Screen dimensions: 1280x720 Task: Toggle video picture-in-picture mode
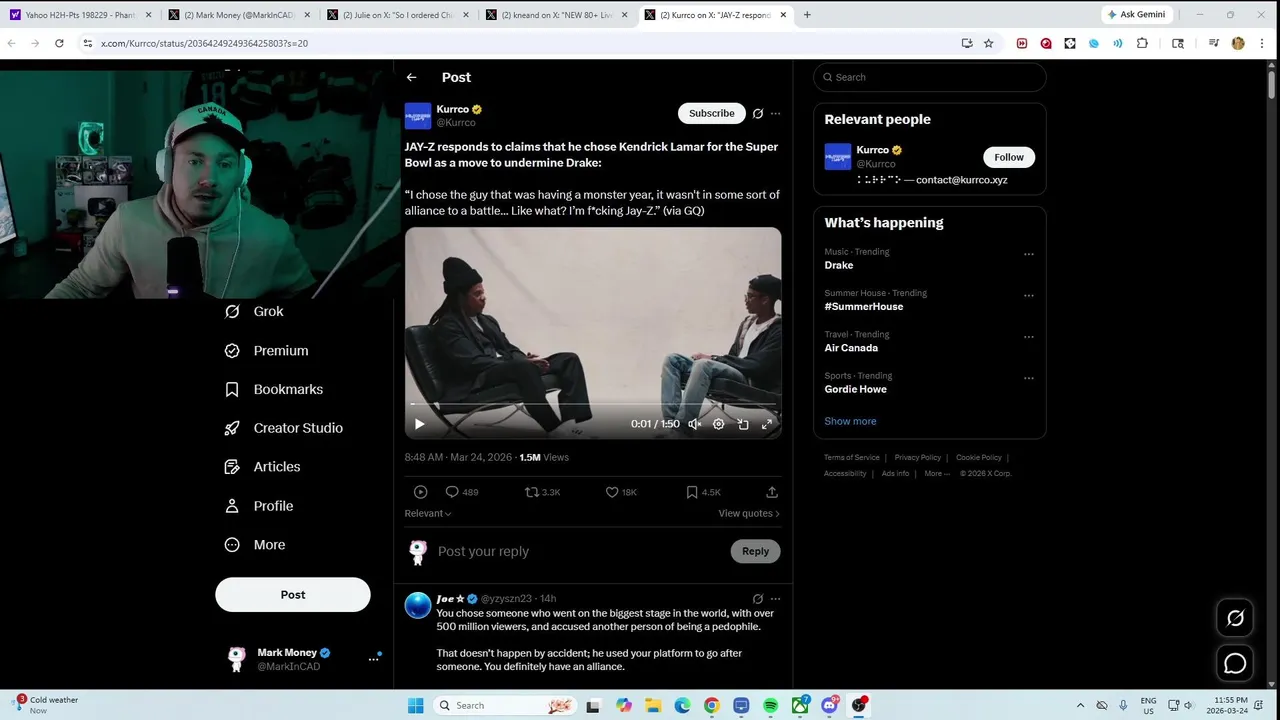(743, 424)
